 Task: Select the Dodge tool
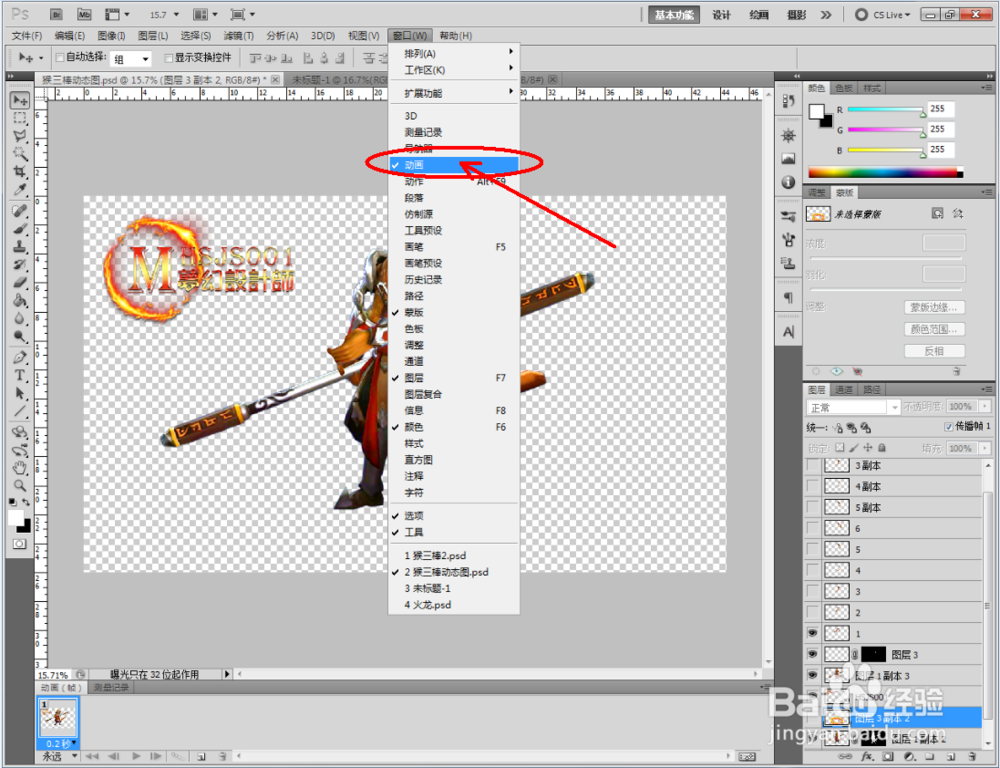20,336
